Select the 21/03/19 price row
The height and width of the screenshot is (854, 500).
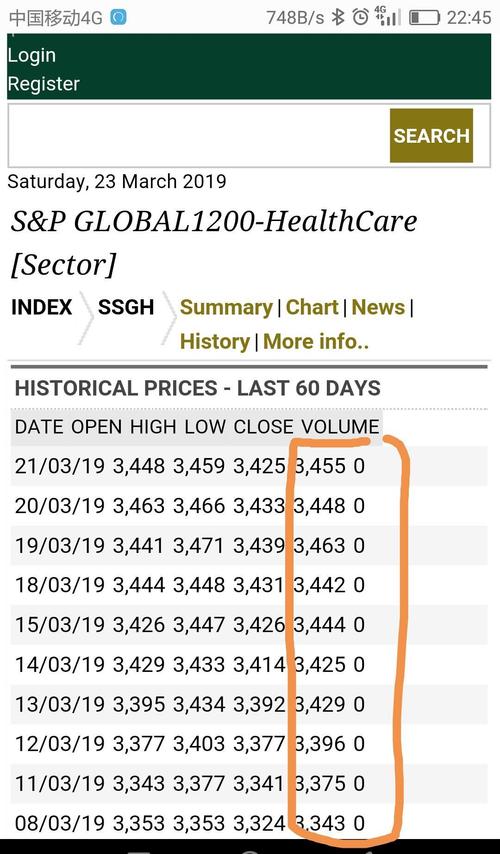pos(249,466)
